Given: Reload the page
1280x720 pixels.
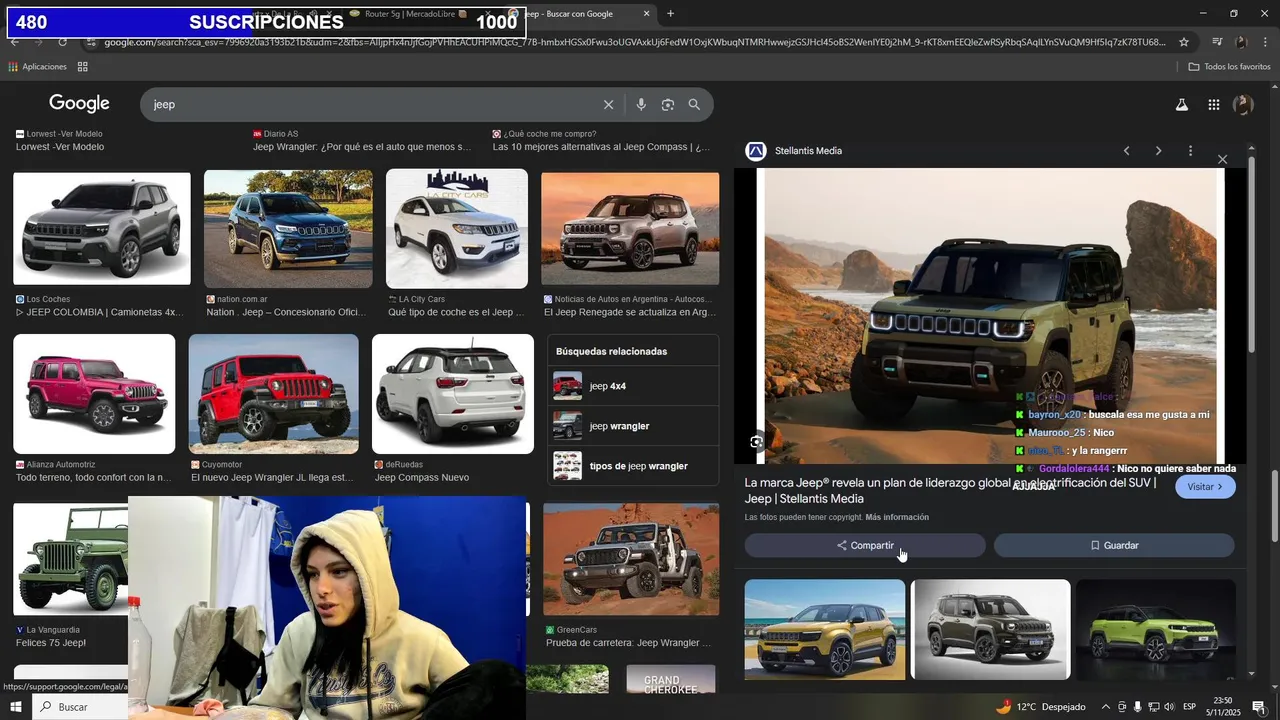Looking at the screenshot, I should coord(62,42).
